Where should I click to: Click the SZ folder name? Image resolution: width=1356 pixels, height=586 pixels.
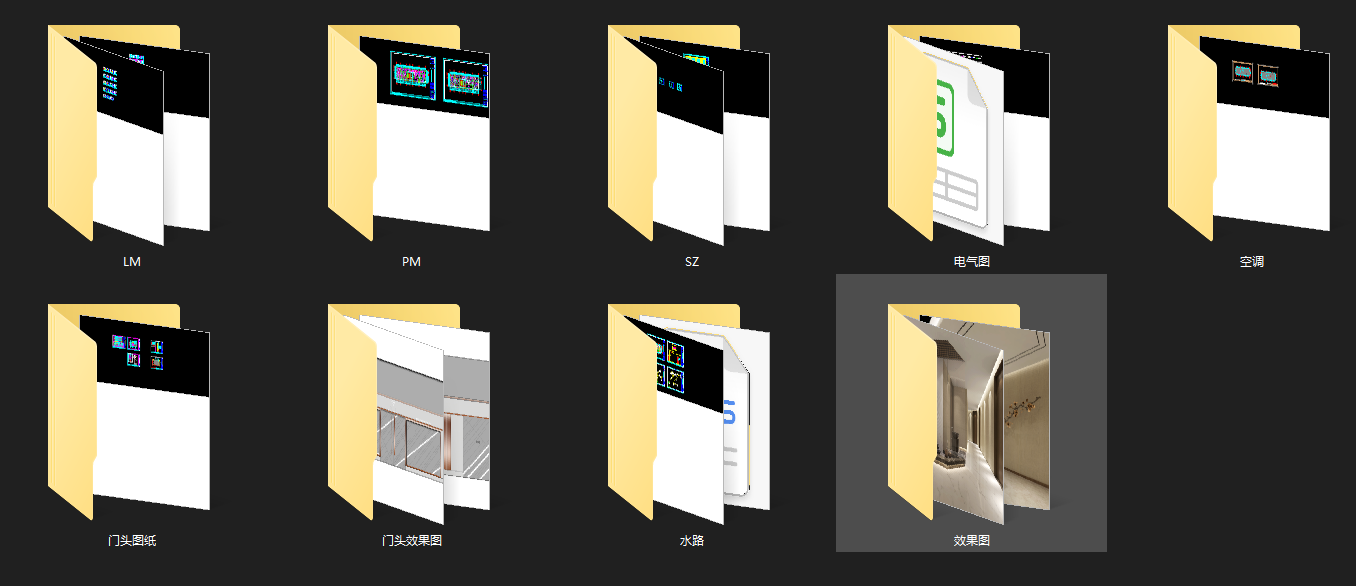coord(692,262)
